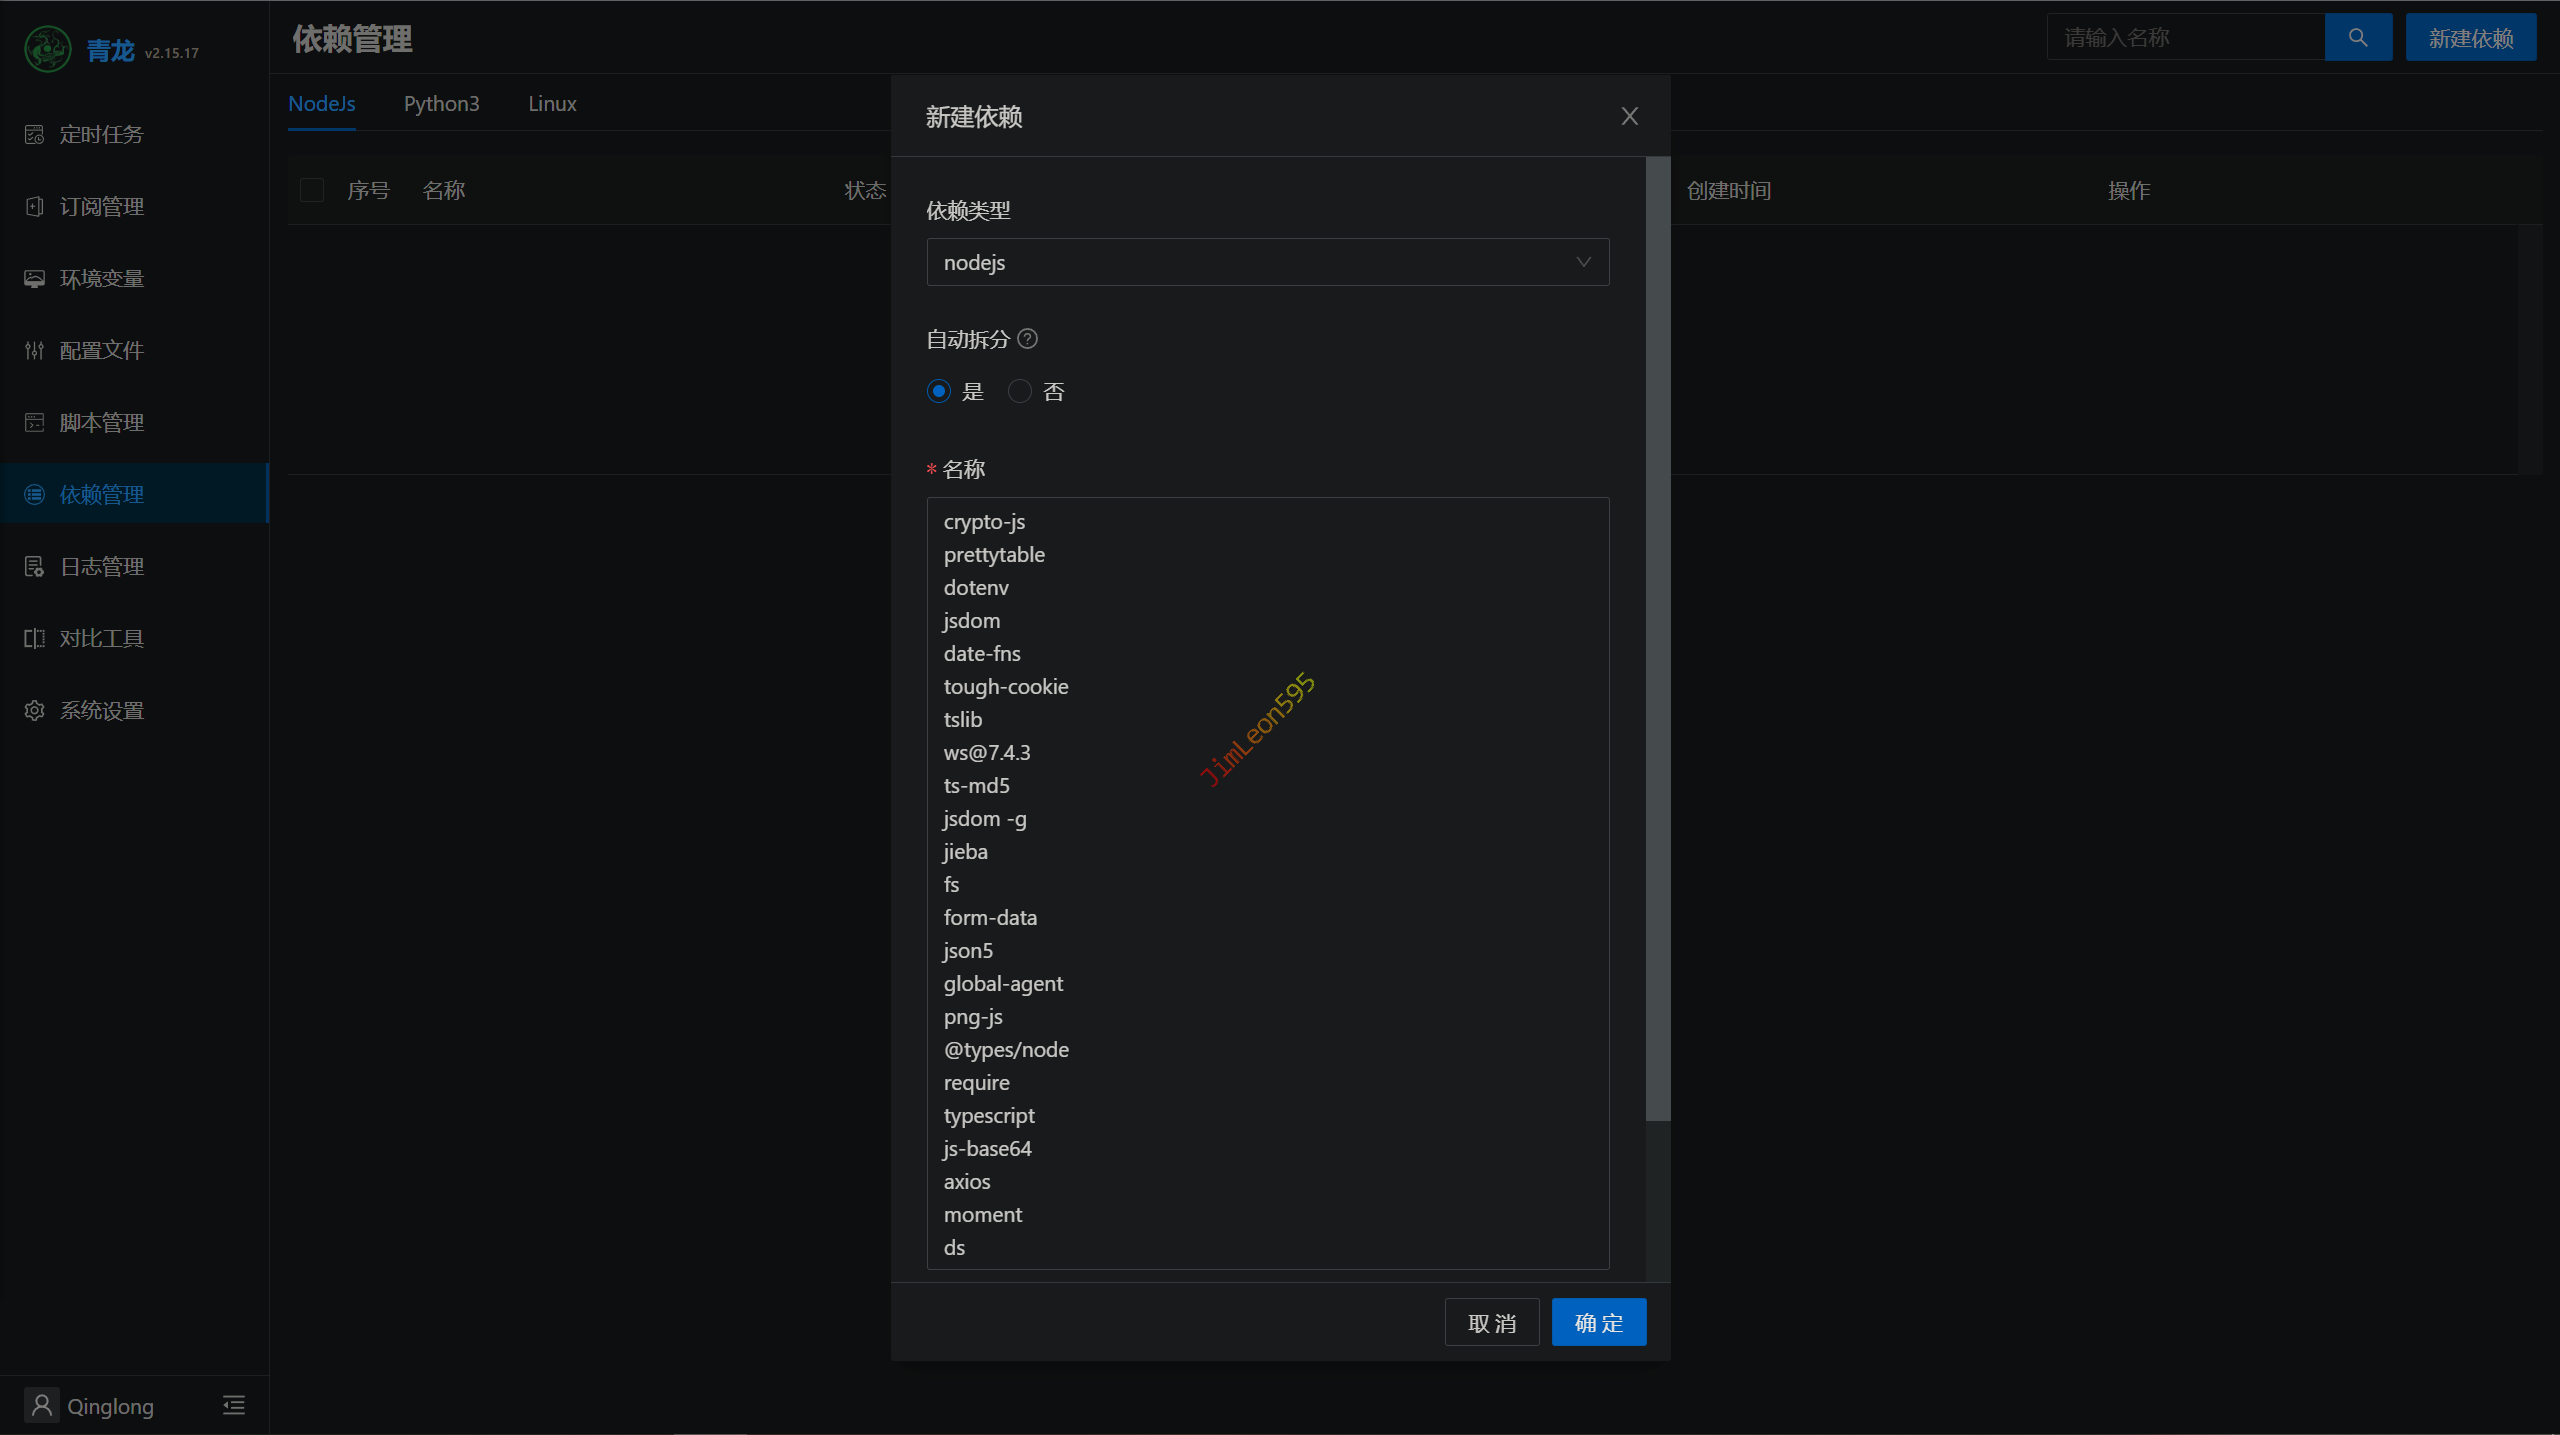
Task: Click the dialog's vertical scrollbar thumb
Action: click(x=1657, y=640)
